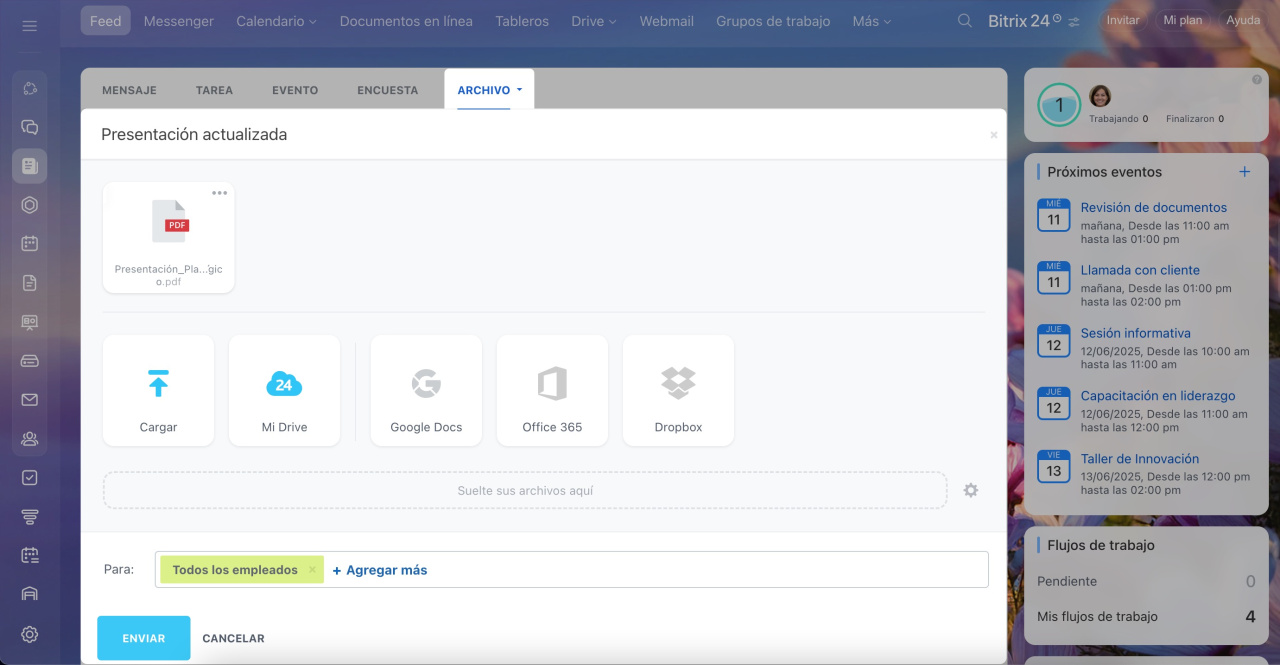Switch to the MENSAJE tab
The image size is (1280, 665).
tap(129, 90)
